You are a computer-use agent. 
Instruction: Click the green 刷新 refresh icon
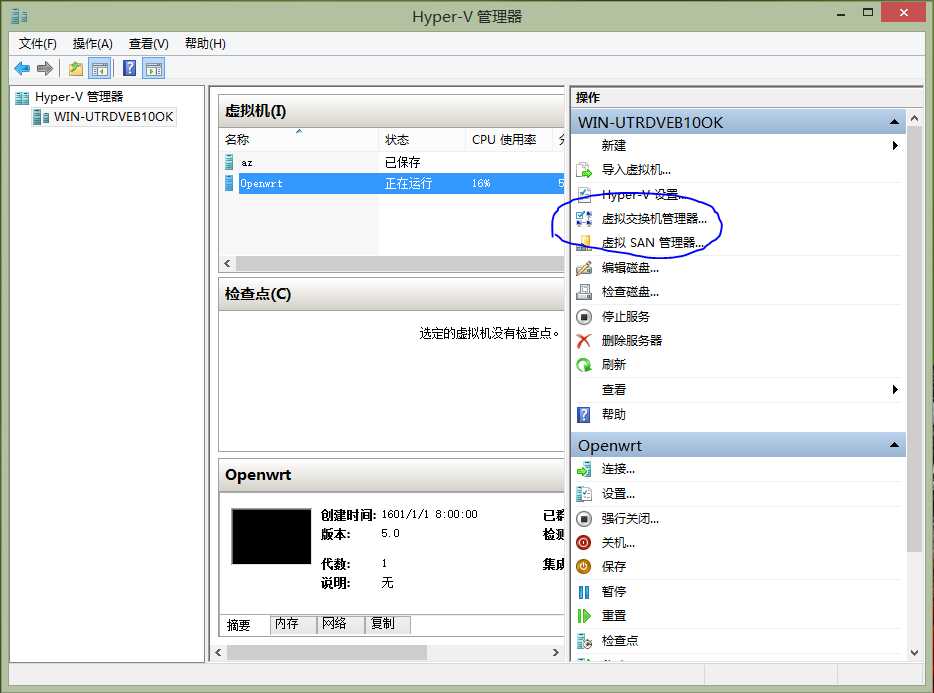[584, 365]
